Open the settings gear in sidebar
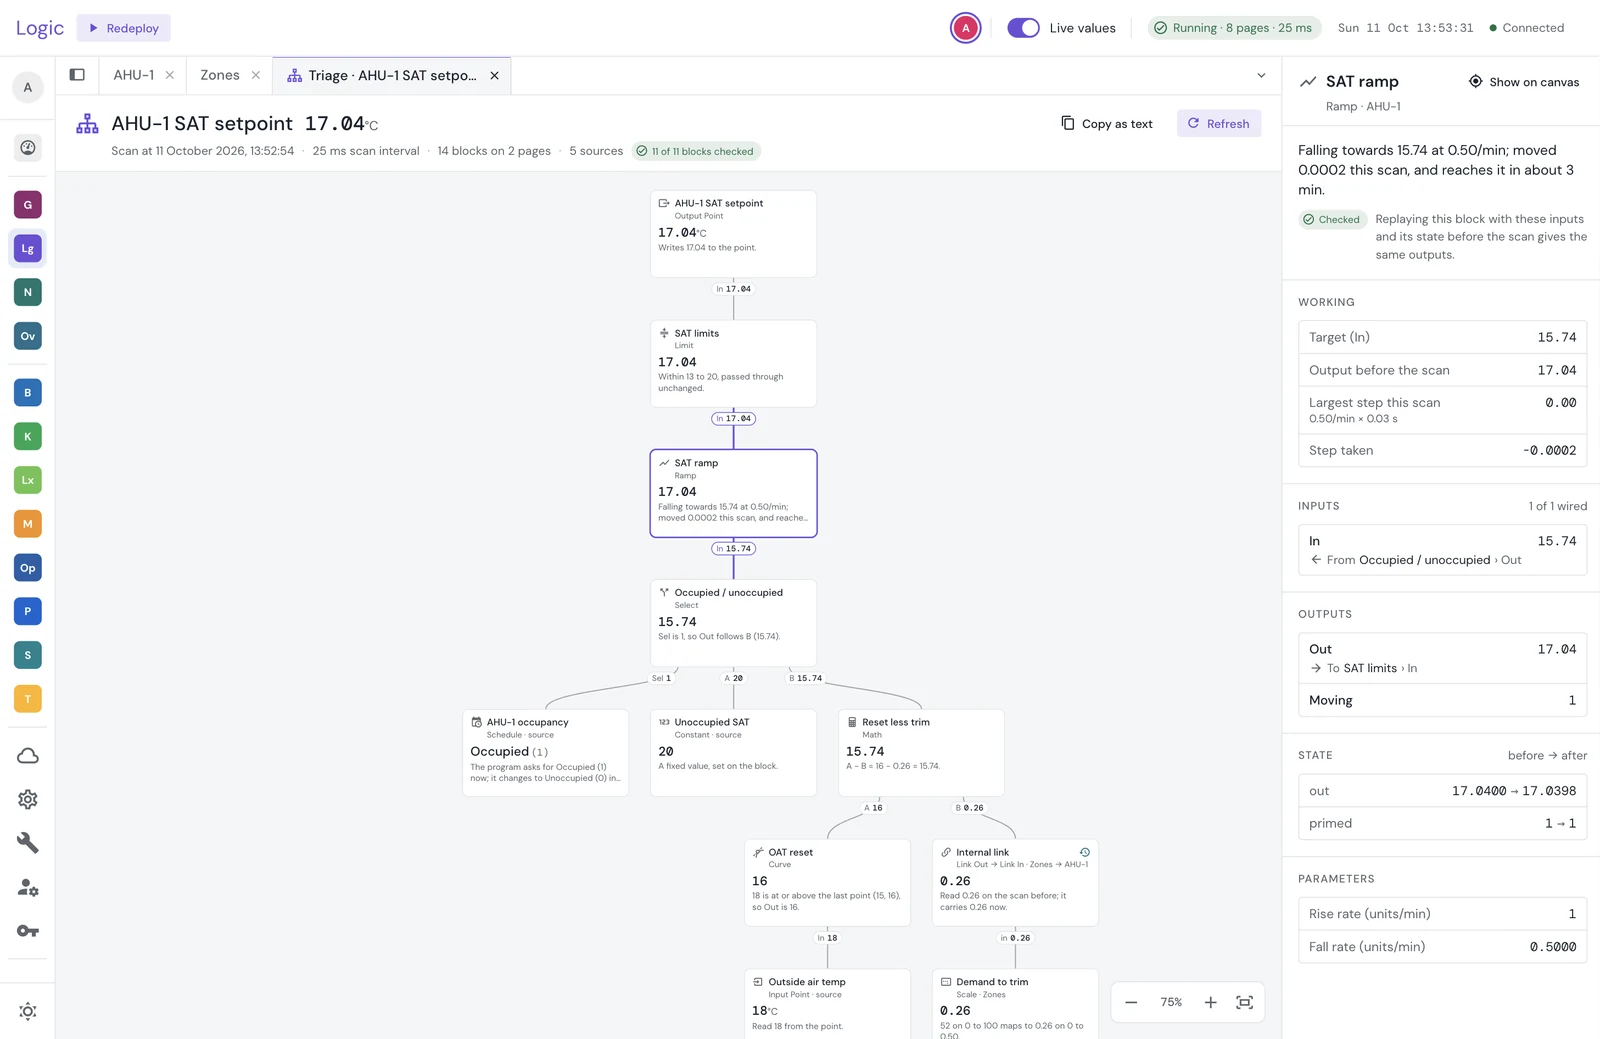The height and width of the screenshot is (1039, 1600). point(28,800)
